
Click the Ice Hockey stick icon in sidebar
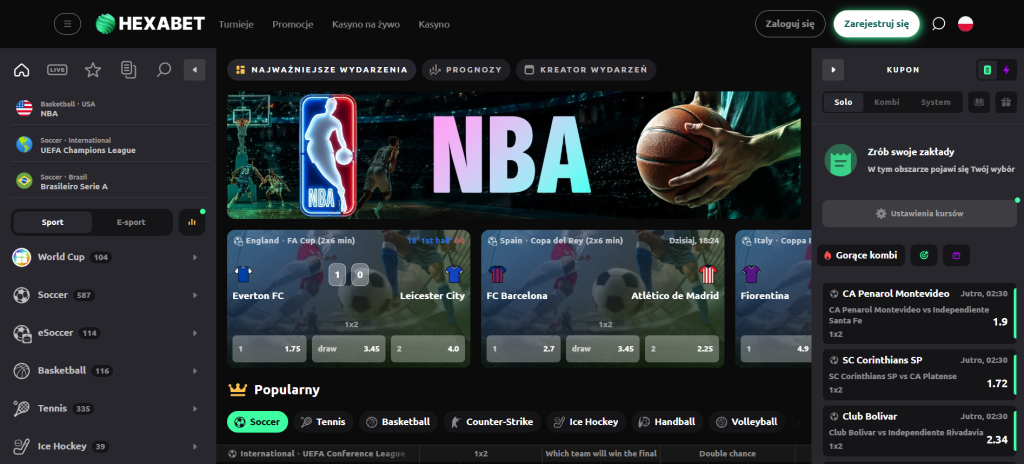click(x=22, y=446)
